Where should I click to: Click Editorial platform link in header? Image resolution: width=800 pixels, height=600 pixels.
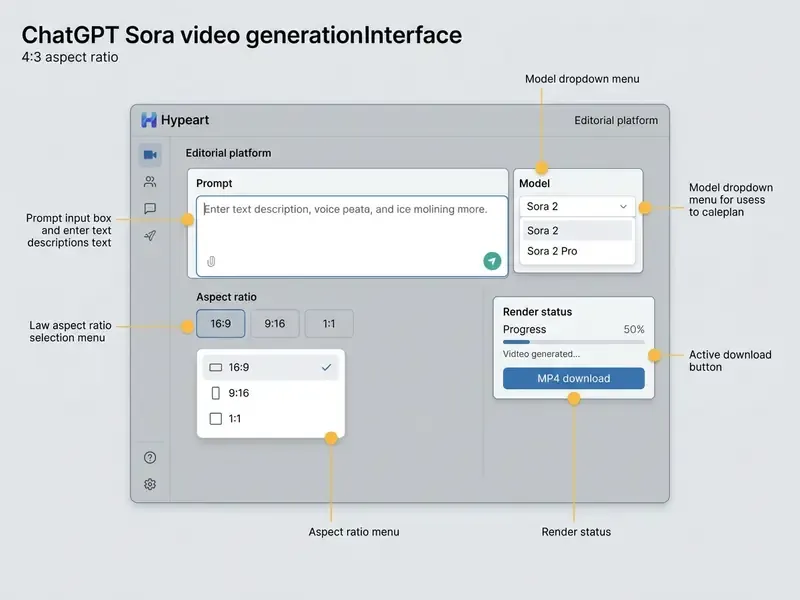click(x=616, y=120)
